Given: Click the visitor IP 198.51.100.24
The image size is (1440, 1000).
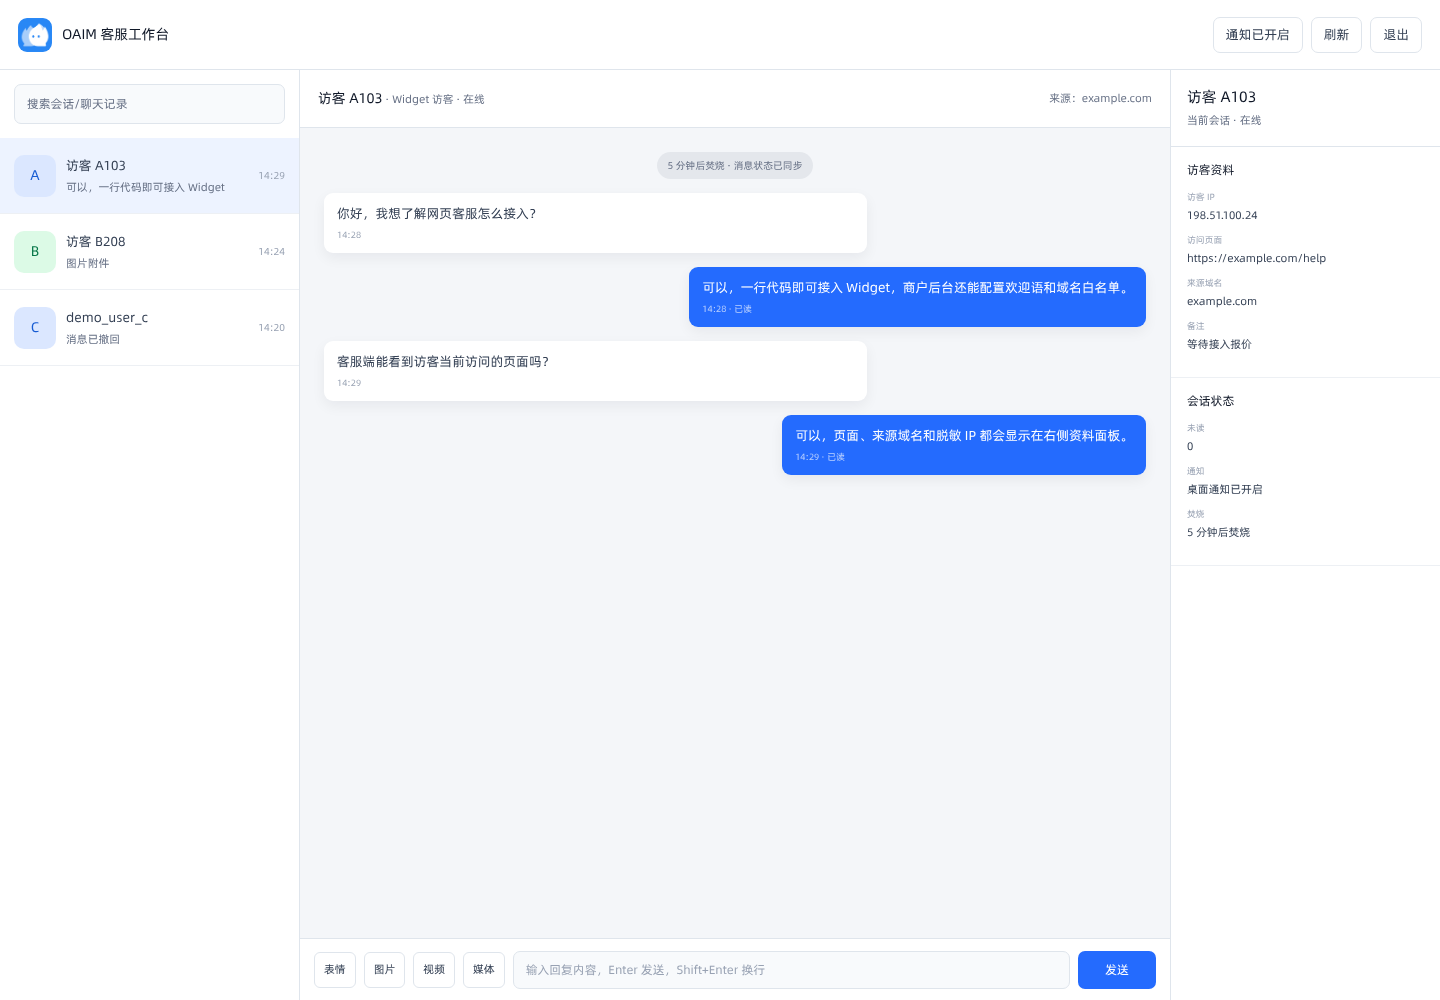Looking at the screenshot, I should (x=1222, y=215).
